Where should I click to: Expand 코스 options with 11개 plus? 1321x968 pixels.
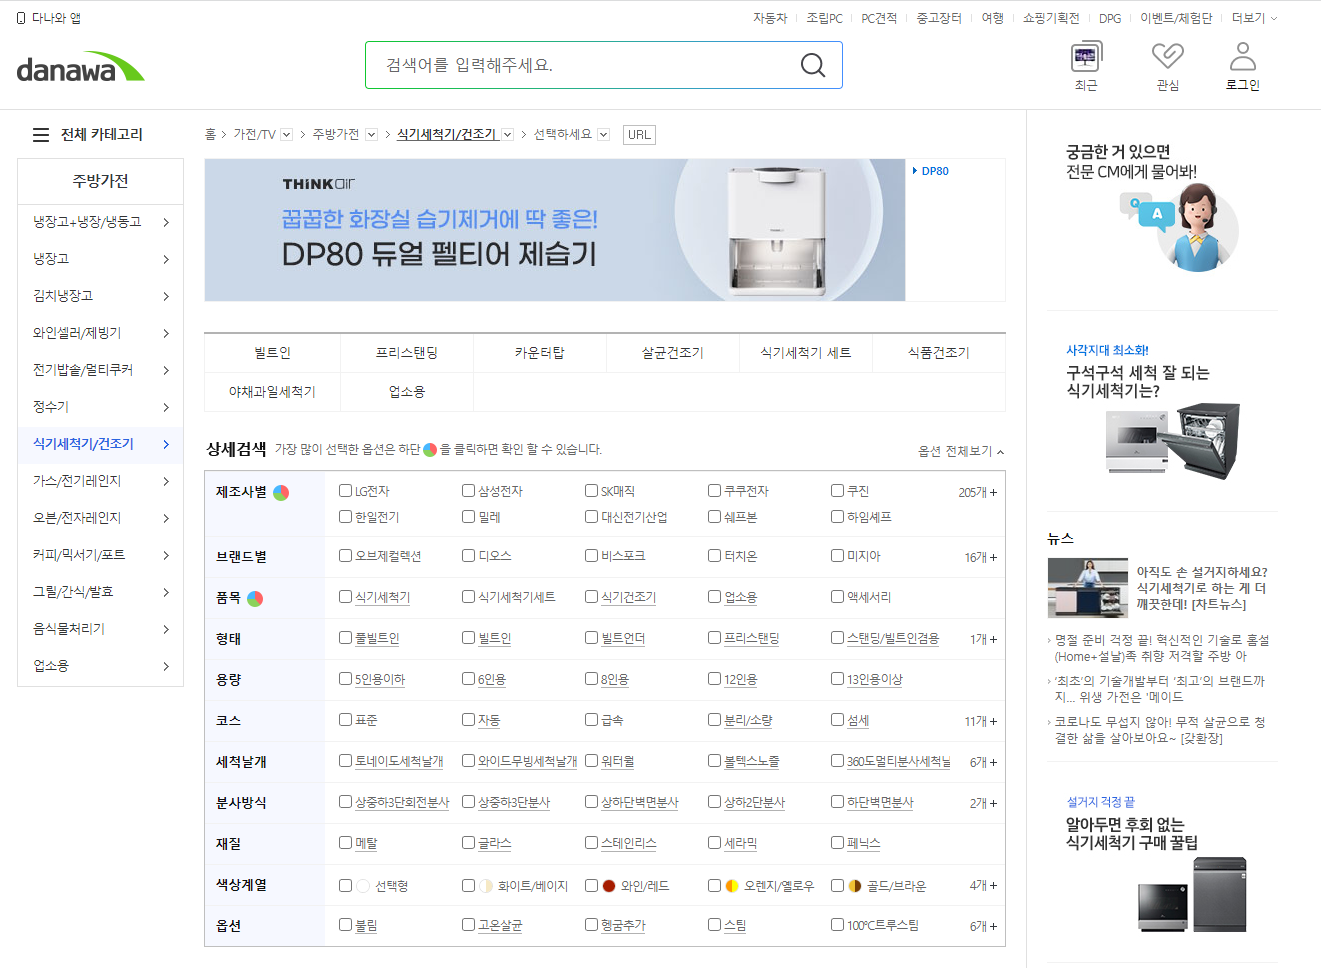click(980, 722)
